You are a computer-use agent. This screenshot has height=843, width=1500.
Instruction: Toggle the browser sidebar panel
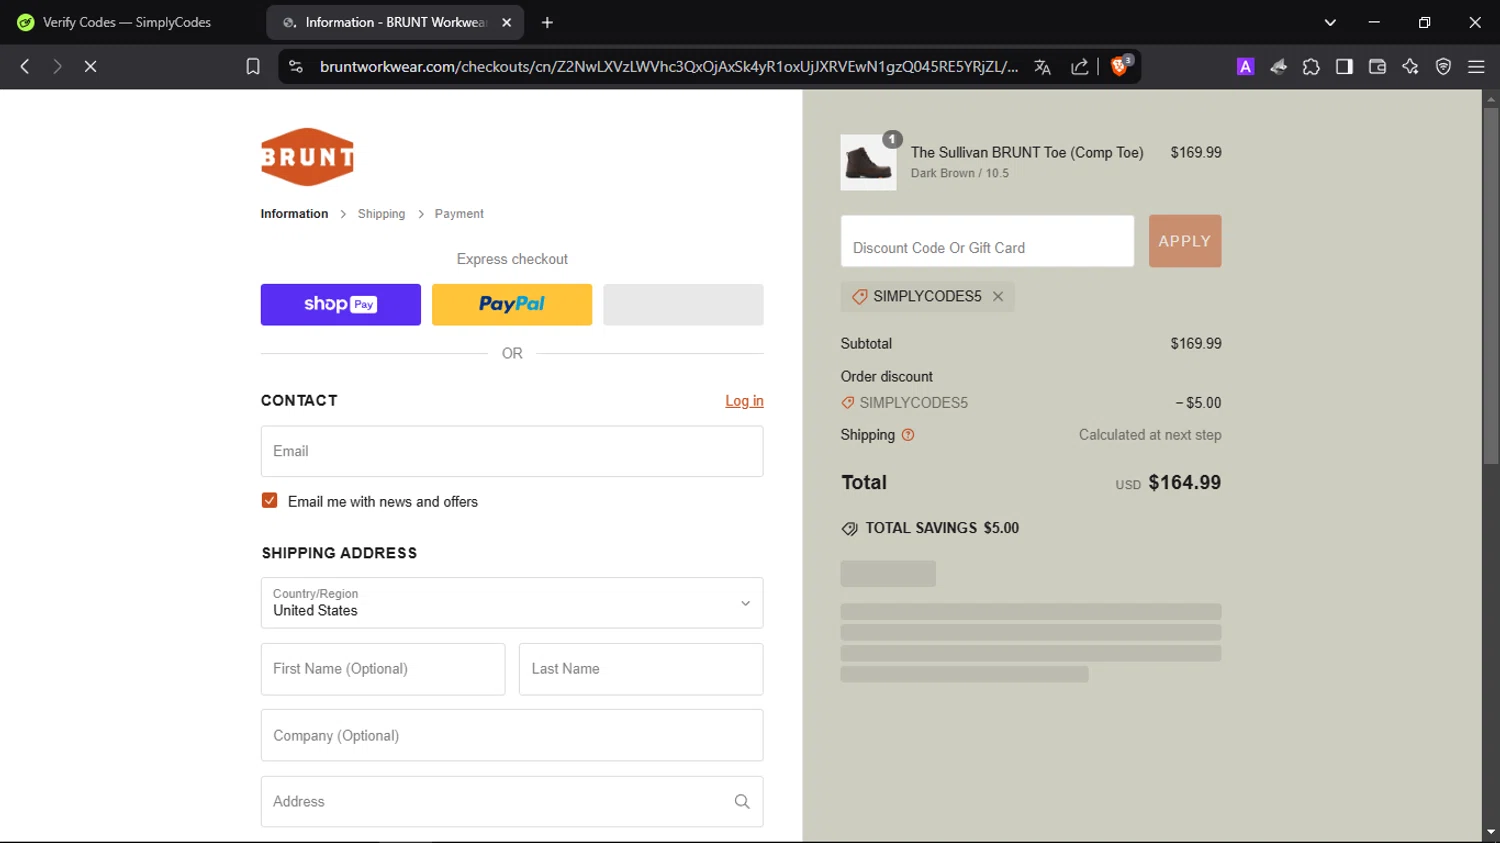[x=1344, y=66]
